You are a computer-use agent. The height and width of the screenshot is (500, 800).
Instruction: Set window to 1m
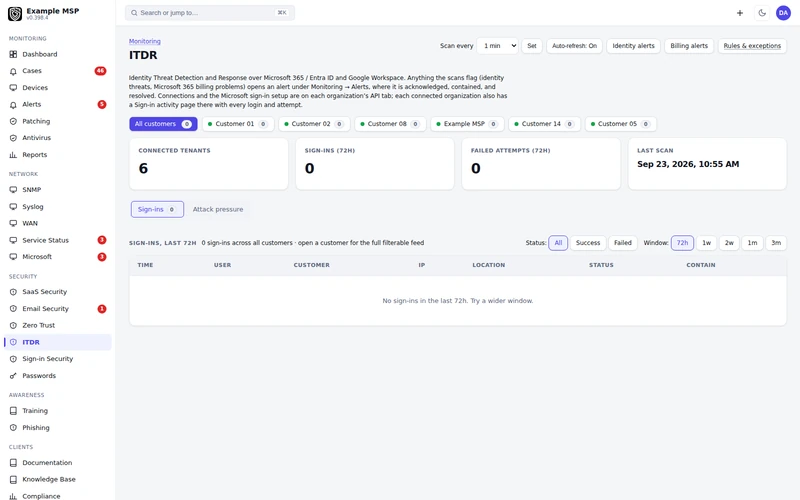(753, 243)
